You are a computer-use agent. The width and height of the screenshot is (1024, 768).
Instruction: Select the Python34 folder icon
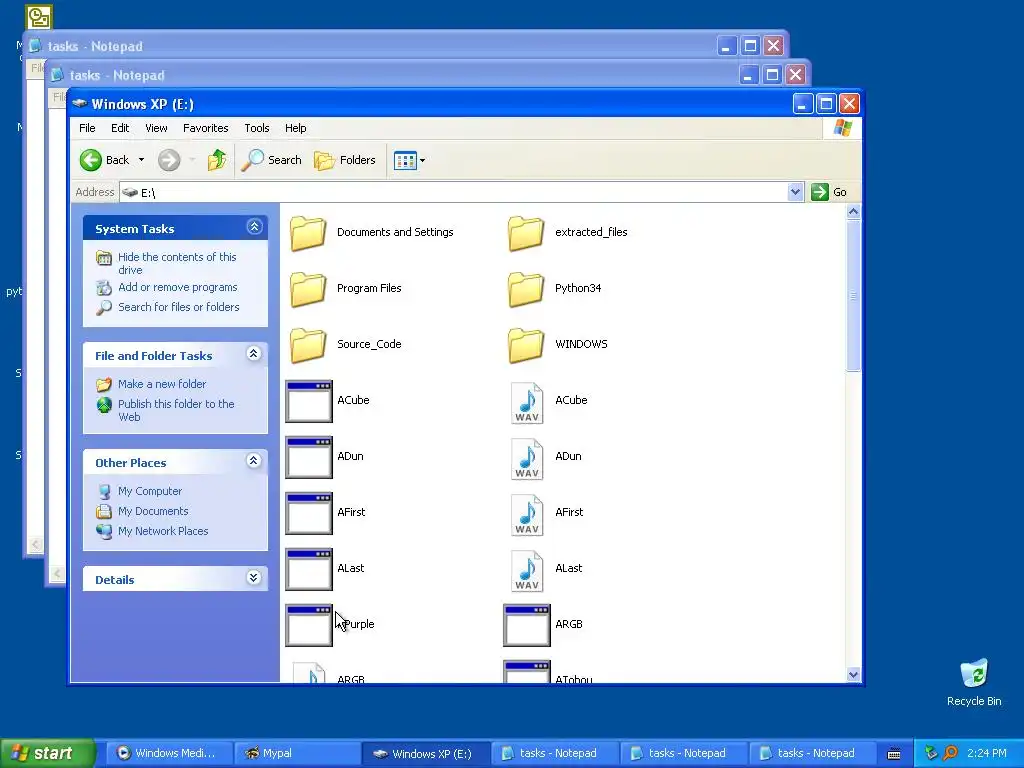pyautogui.click(x=526, y=289)
